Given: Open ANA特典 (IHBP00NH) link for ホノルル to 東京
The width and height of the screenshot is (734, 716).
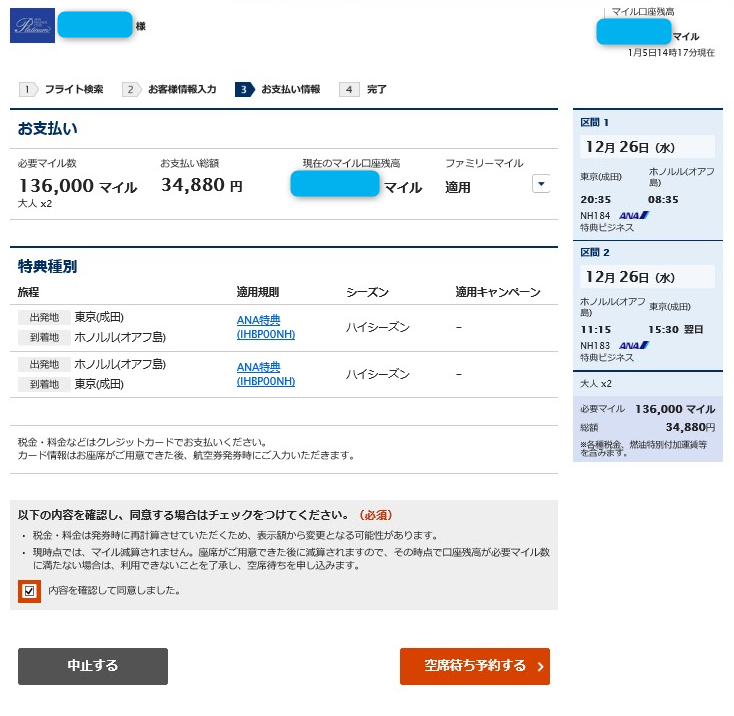Looking at the screenshot, I should pos(266,374).
